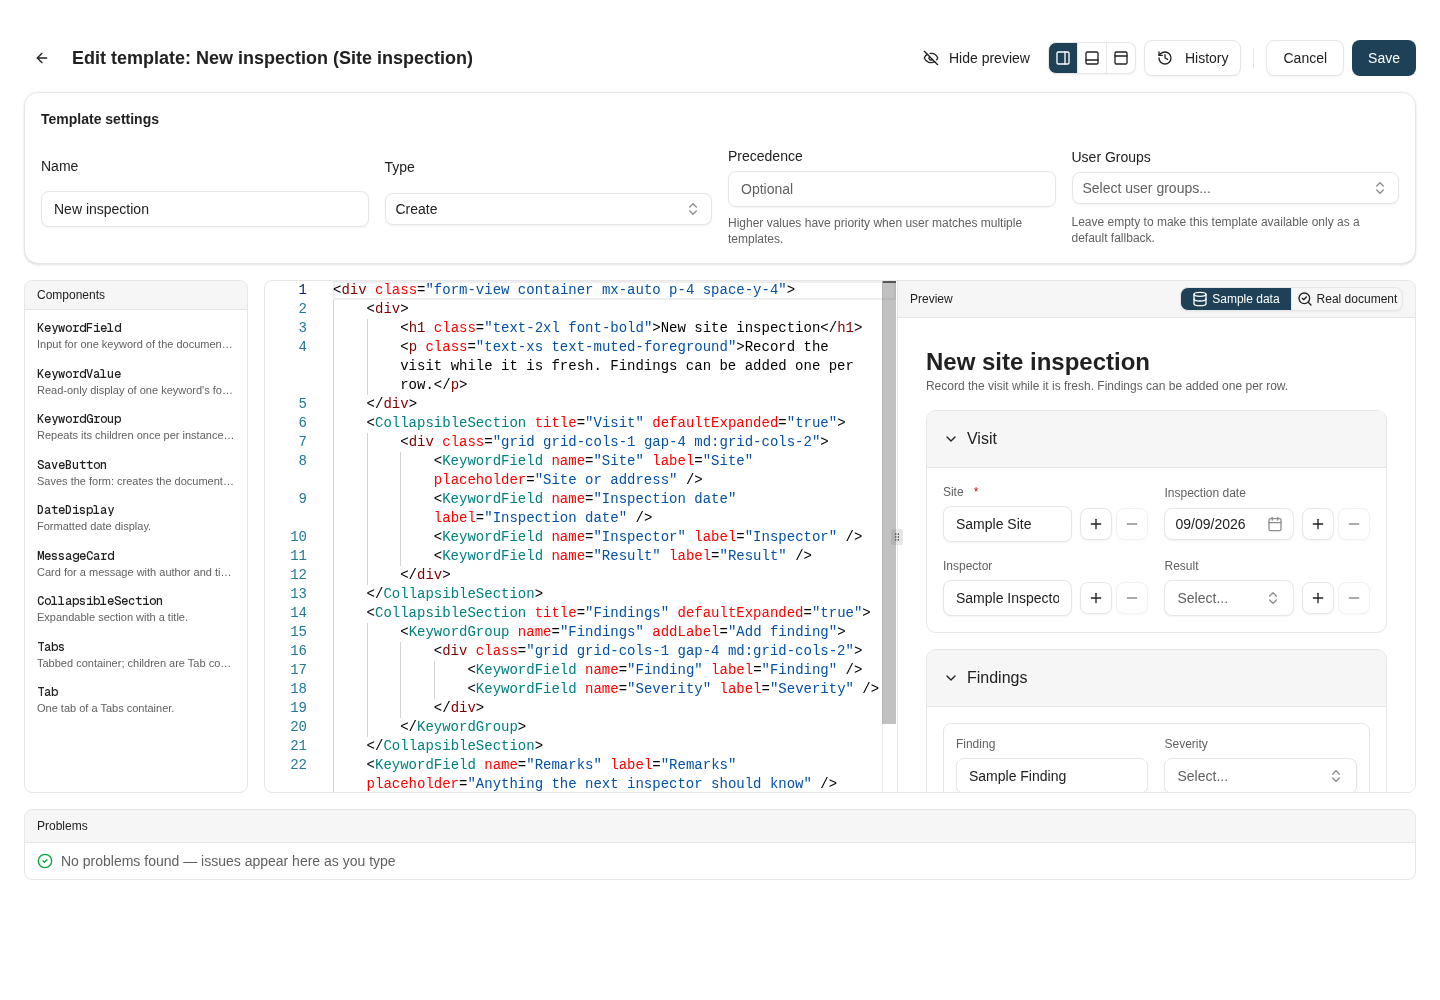Edit the template Name field
Viewport: 1440px width, 1000px height.
click(x=205, y=209)
